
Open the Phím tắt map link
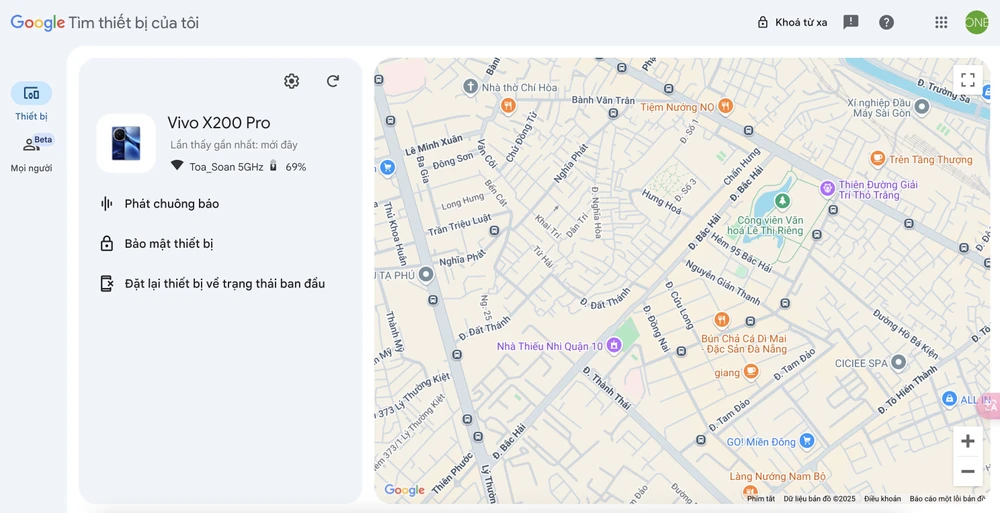(x=761, y=498)
